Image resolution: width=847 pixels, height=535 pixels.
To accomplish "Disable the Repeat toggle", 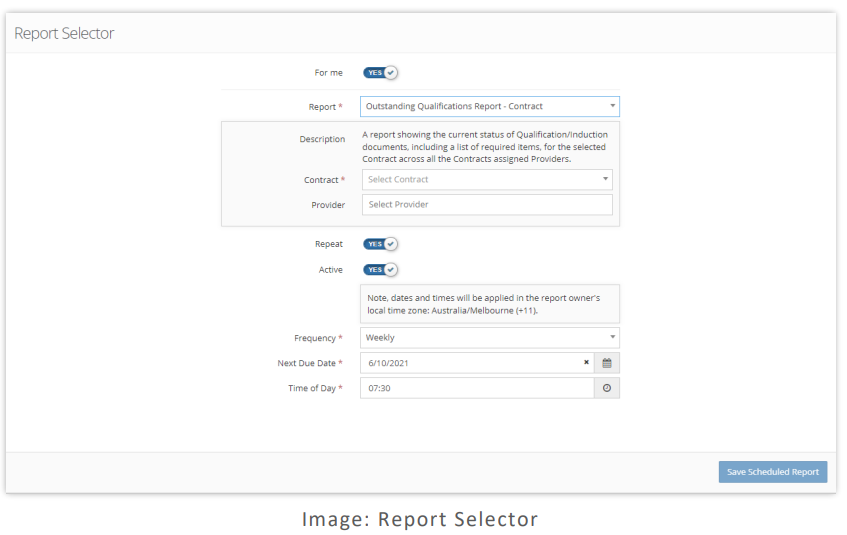I will (x=380, y=244).
